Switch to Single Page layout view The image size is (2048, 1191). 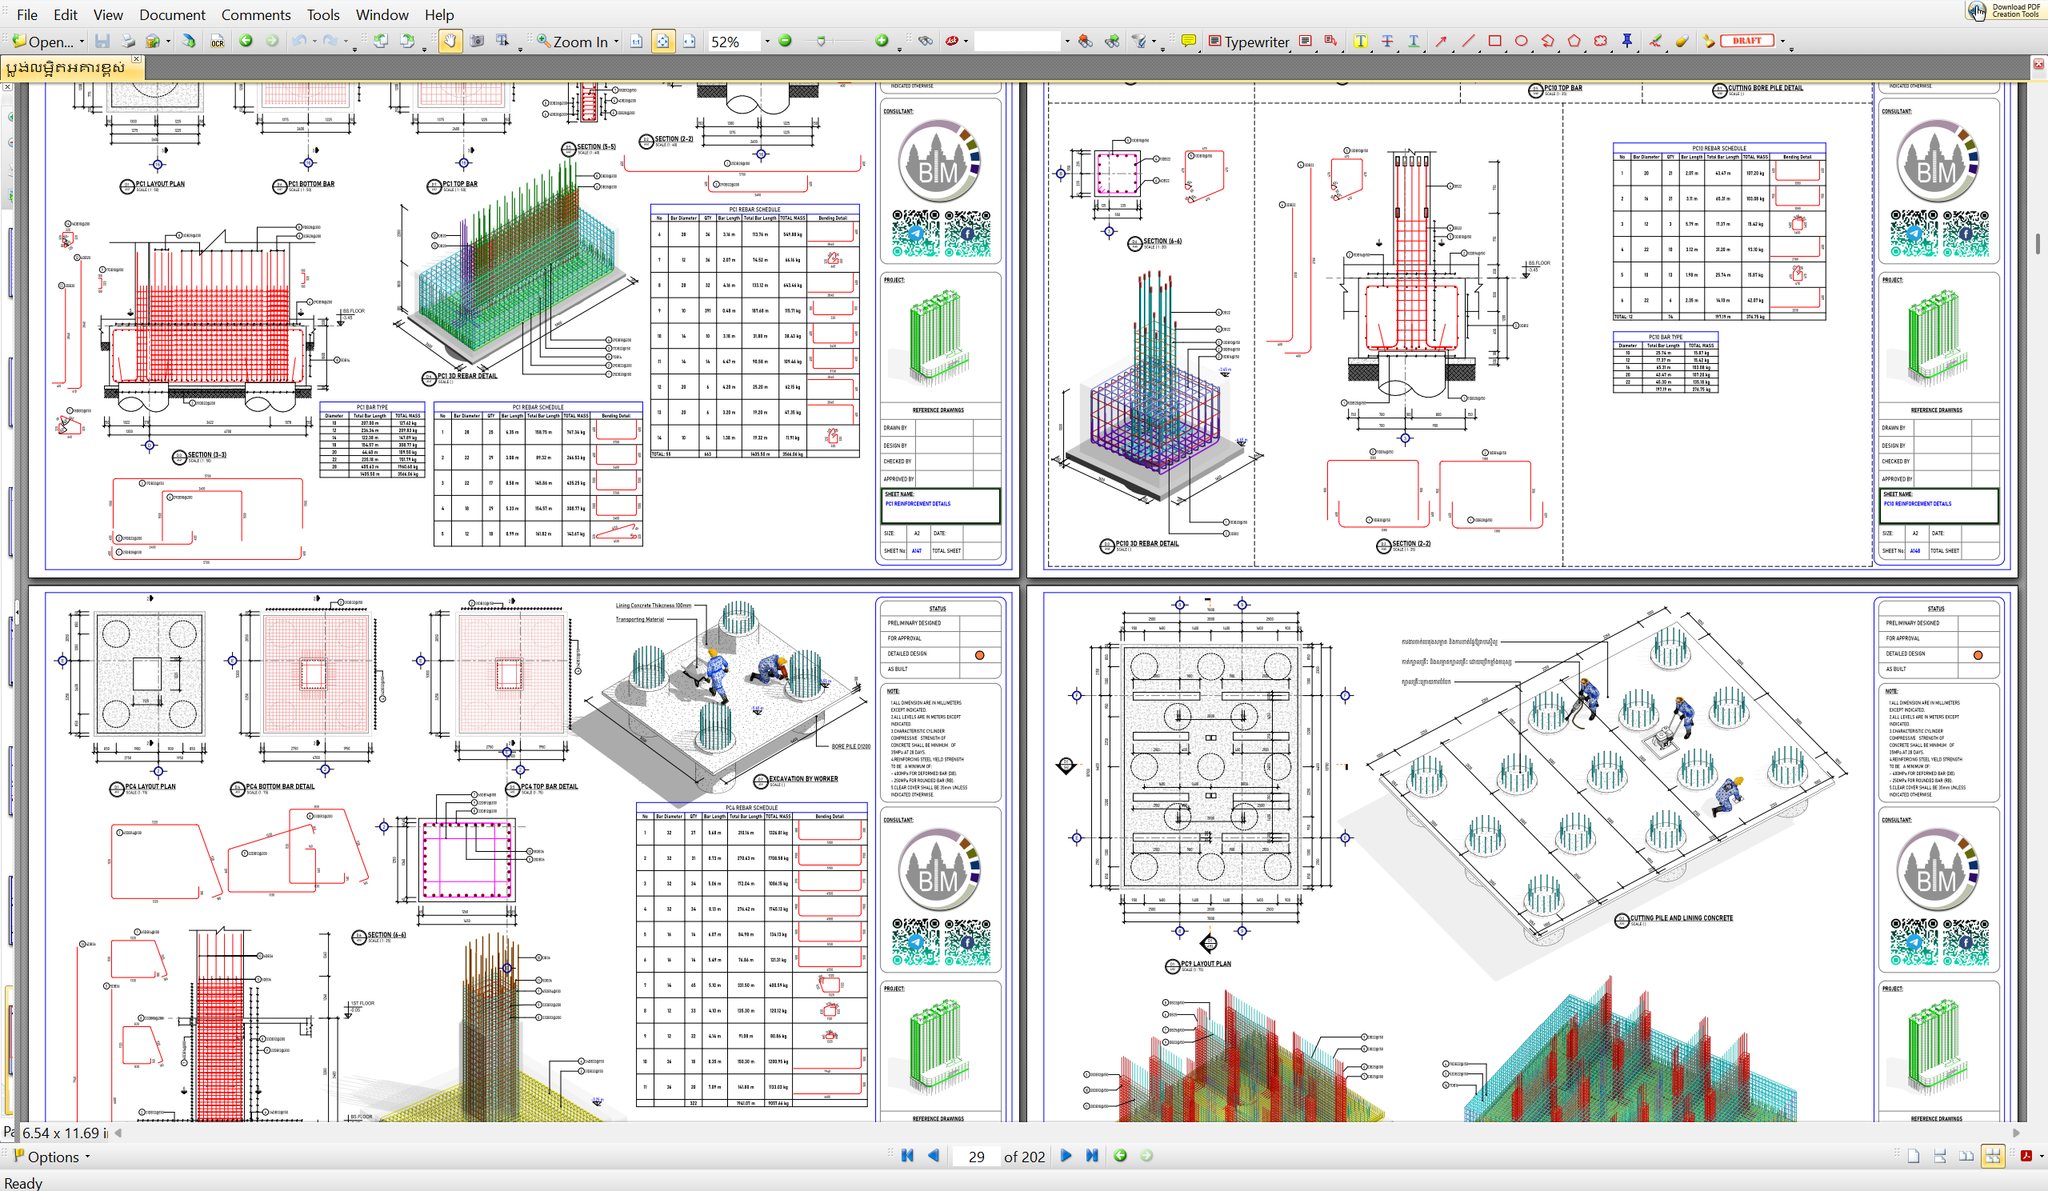[1913, 1156]
